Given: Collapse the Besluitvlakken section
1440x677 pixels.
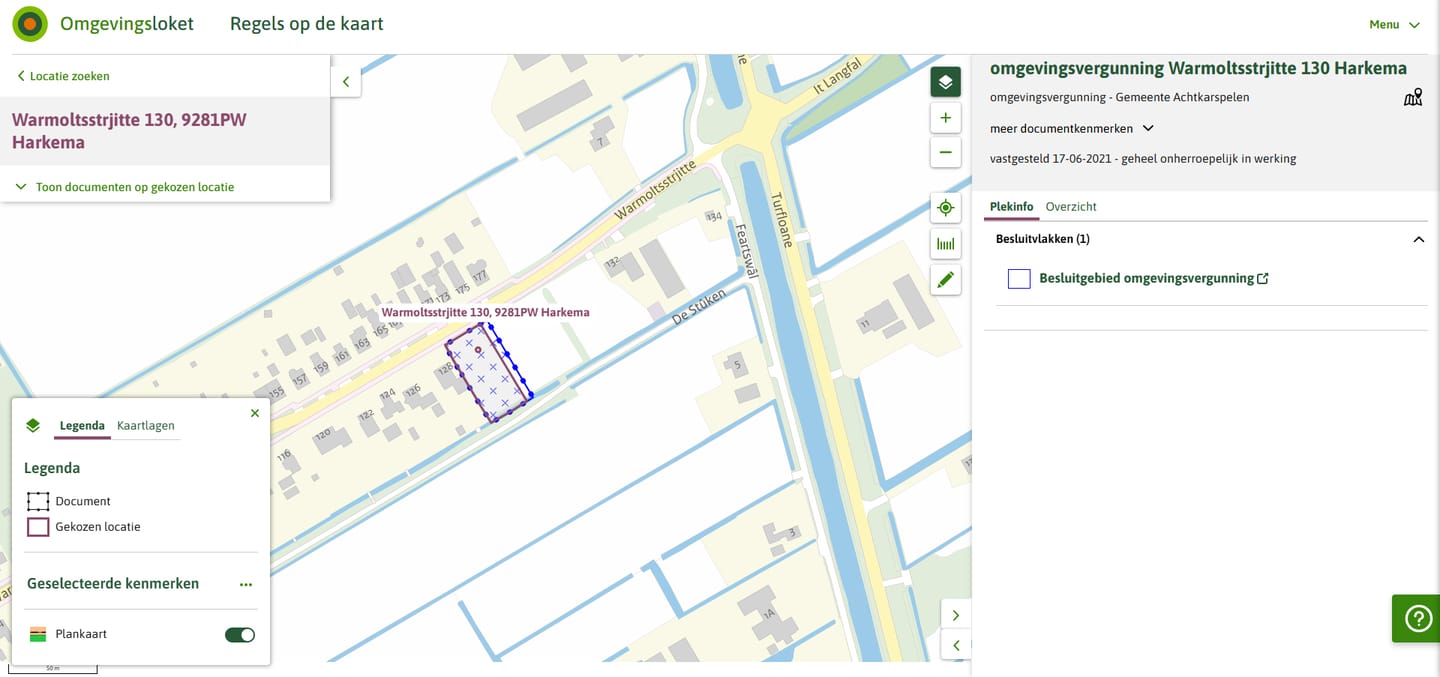Looking at the screenshot, I should 1418,240.
